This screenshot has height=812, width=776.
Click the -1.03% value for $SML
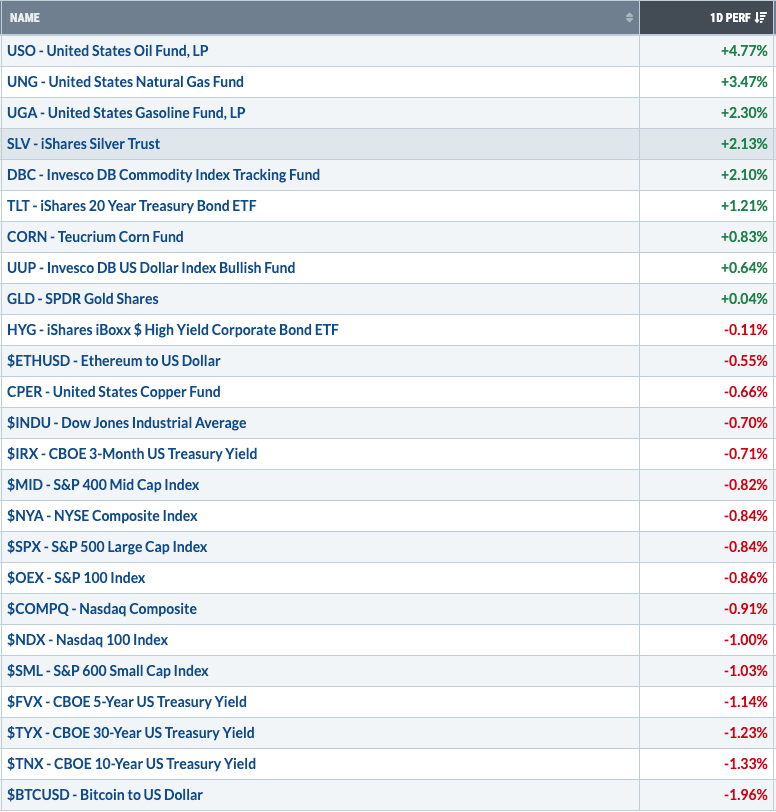(745, 671)
